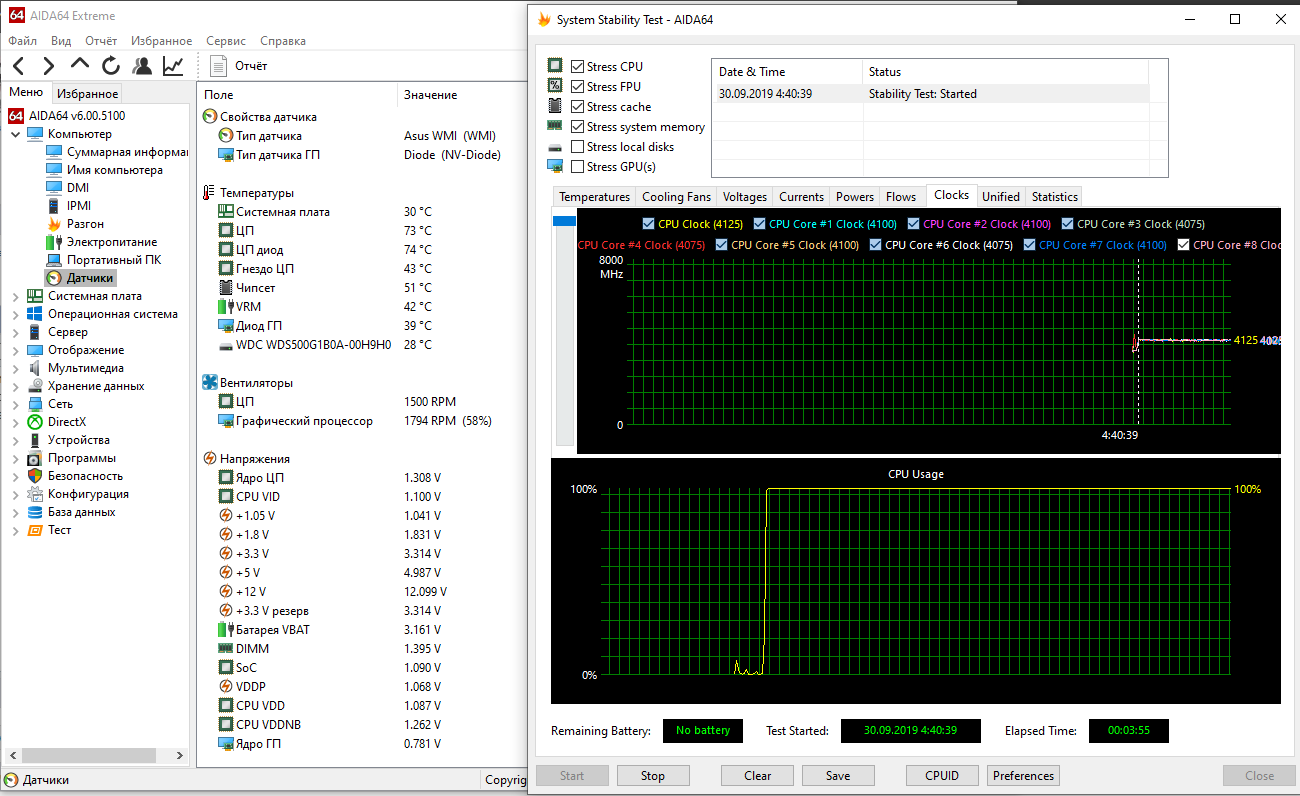Collapse the Компьютер tree node

15,134
